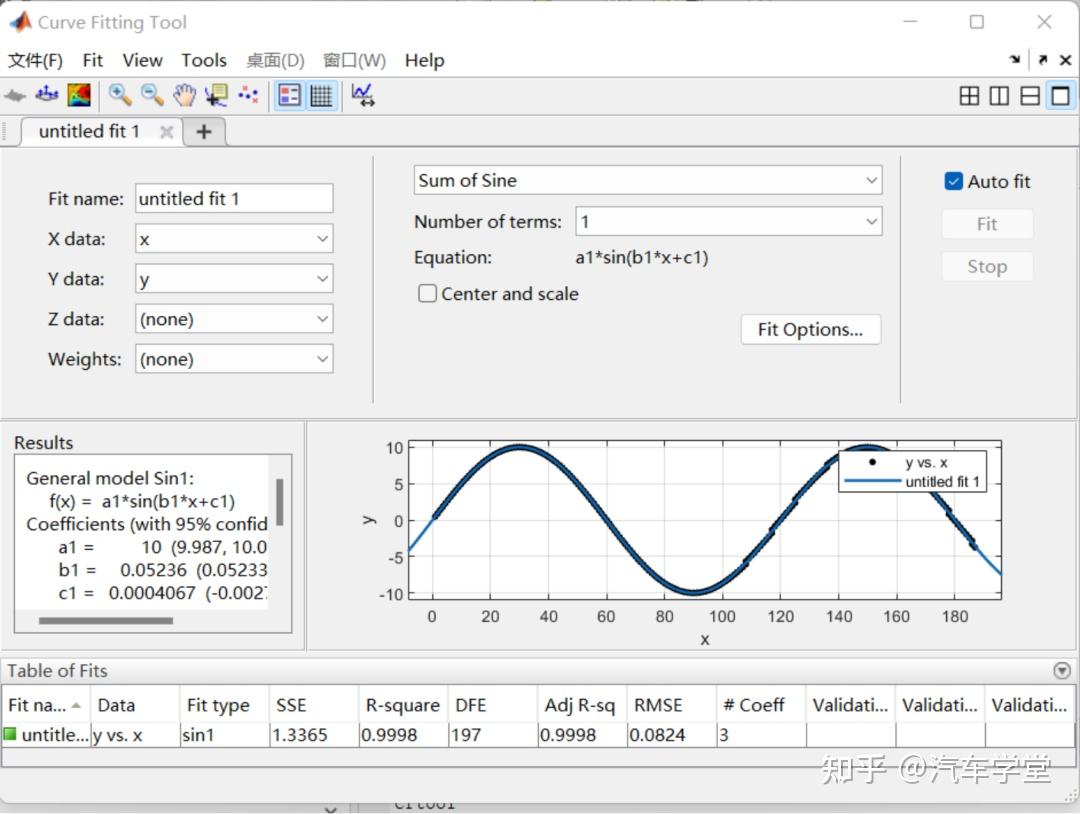Open the Tools menu
Screen dimensions: 1080x814
204,60
